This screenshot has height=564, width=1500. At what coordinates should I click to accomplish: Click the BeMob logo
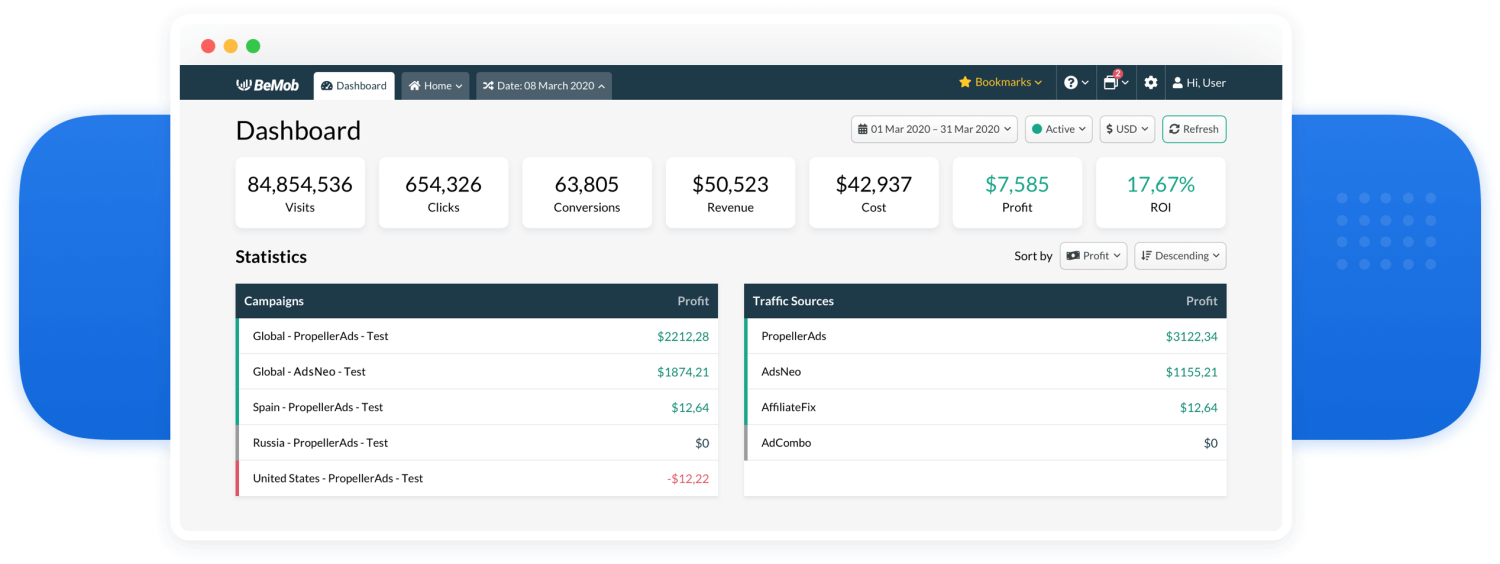[267, 85]
